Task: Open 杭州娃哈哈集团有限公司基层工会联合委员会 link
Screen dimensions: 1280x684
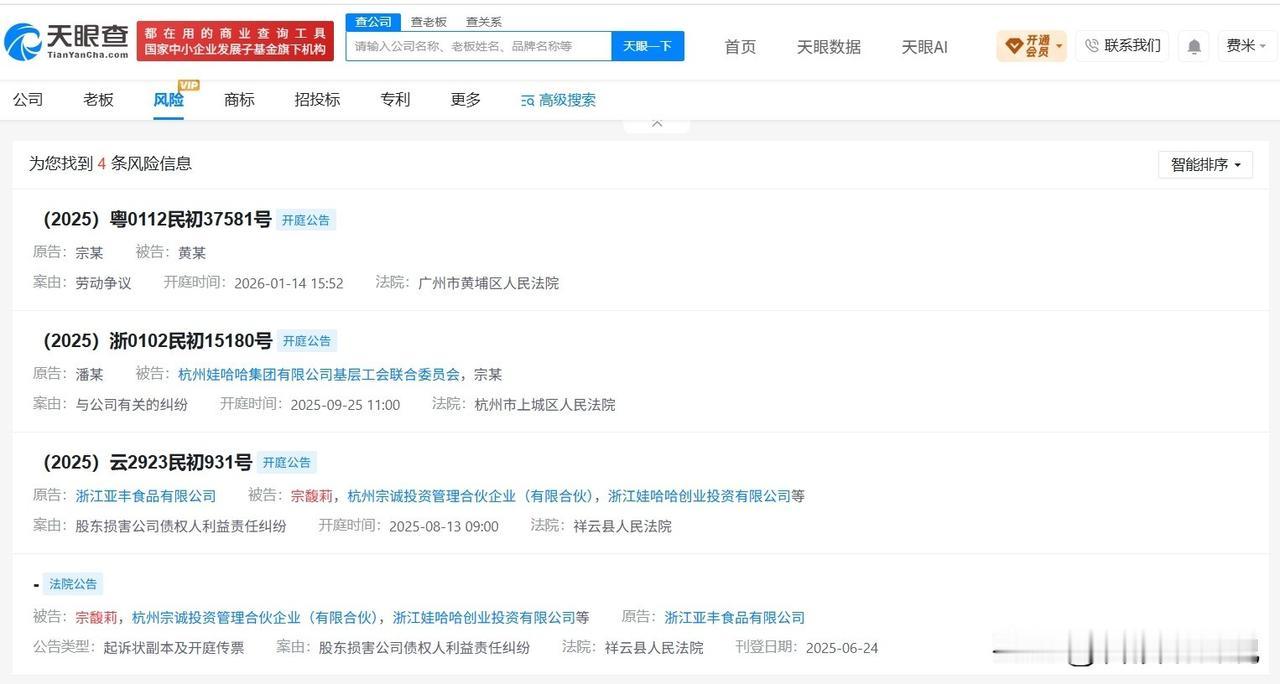Action: tap(319, 374)
